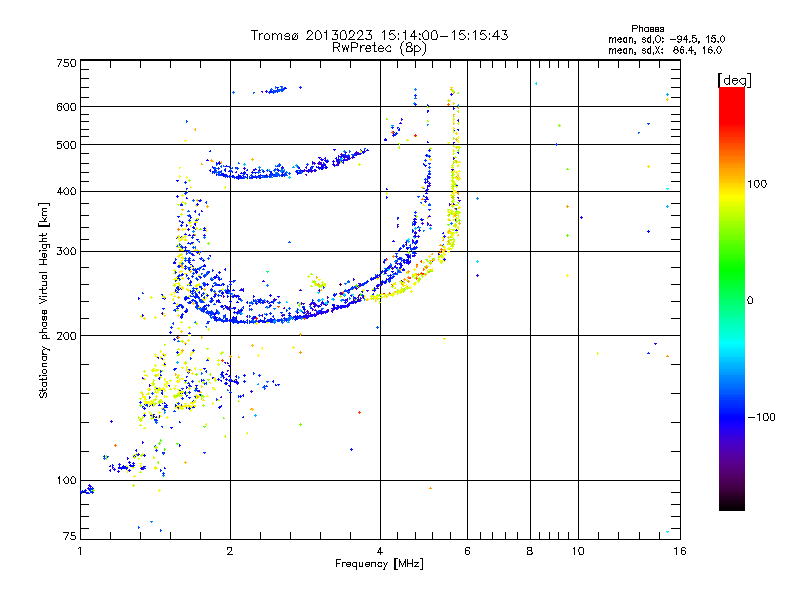800x600 pixels.
Task: Click the y-axis tick label '200'
Action: pos(66,336)
